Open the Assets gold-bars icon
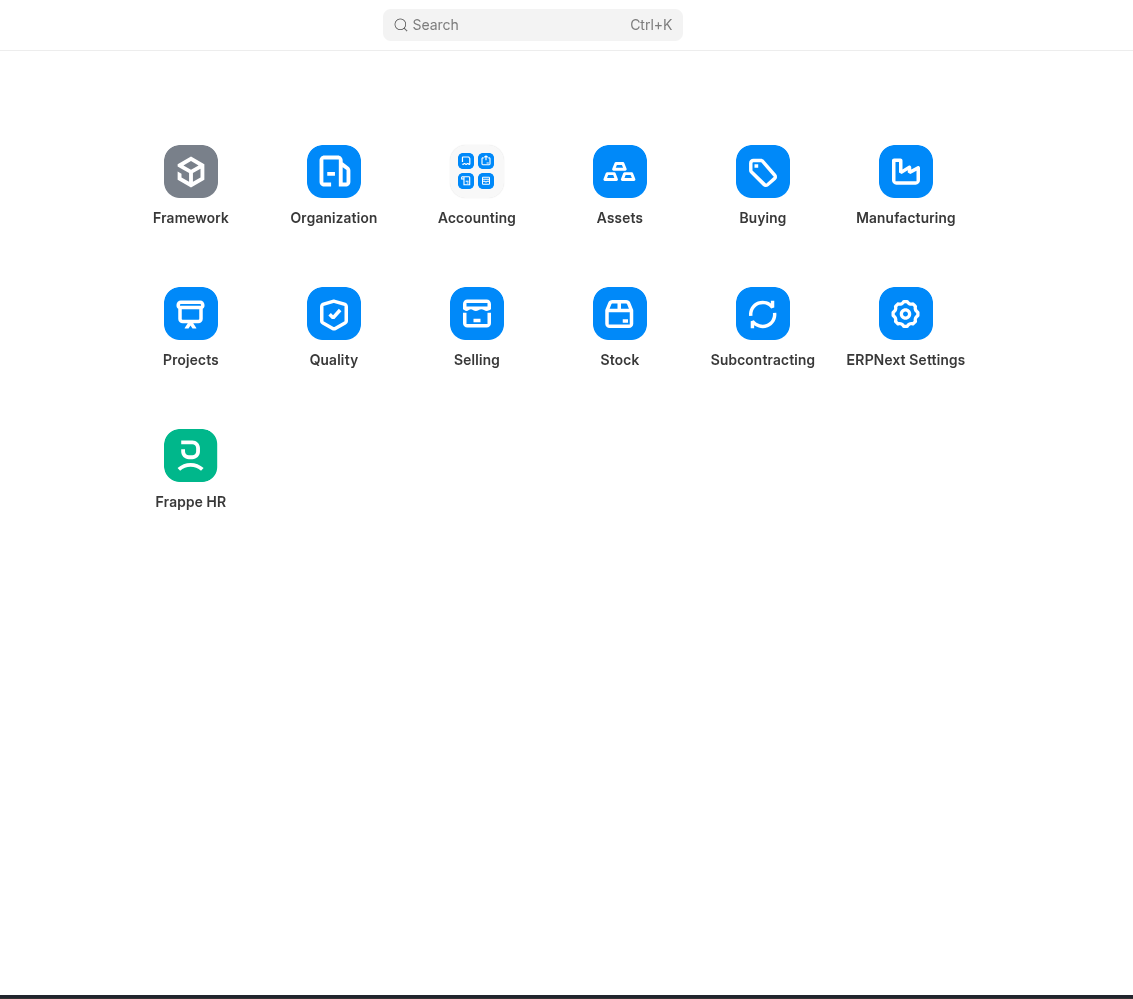Screen dimensions: 1133x999 click(x=620, y=171)
